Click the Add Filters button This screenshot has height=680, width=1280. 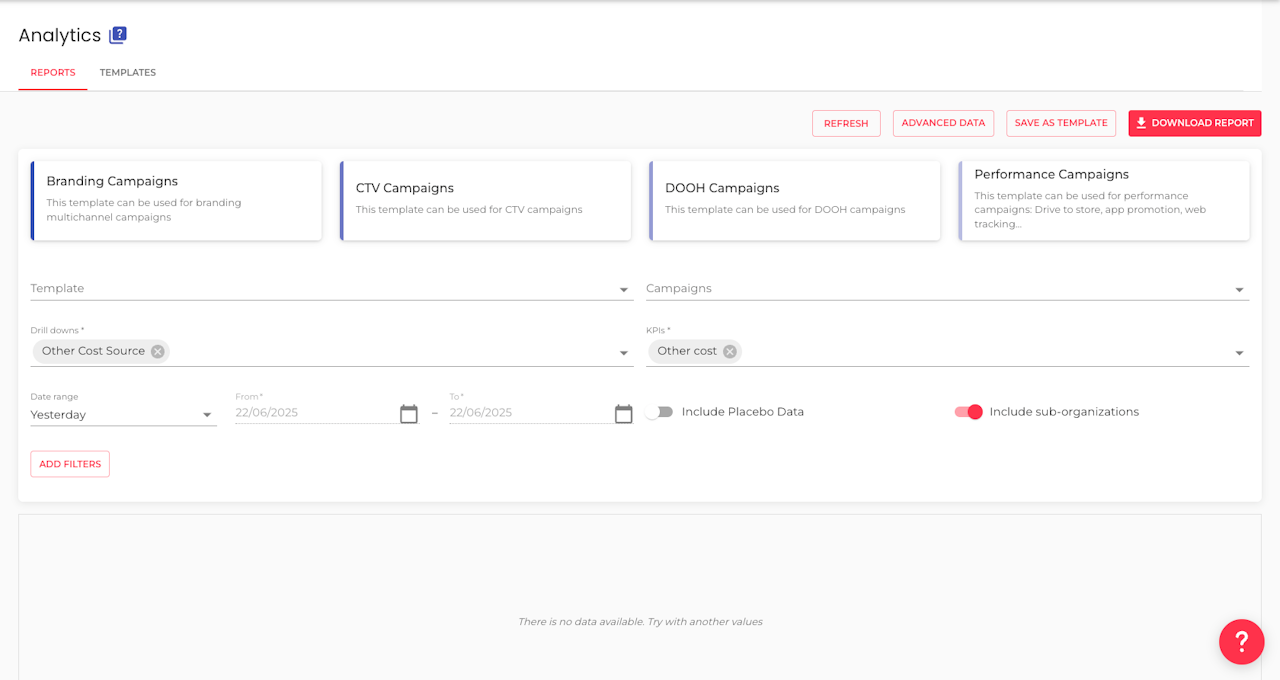point(70,464)
